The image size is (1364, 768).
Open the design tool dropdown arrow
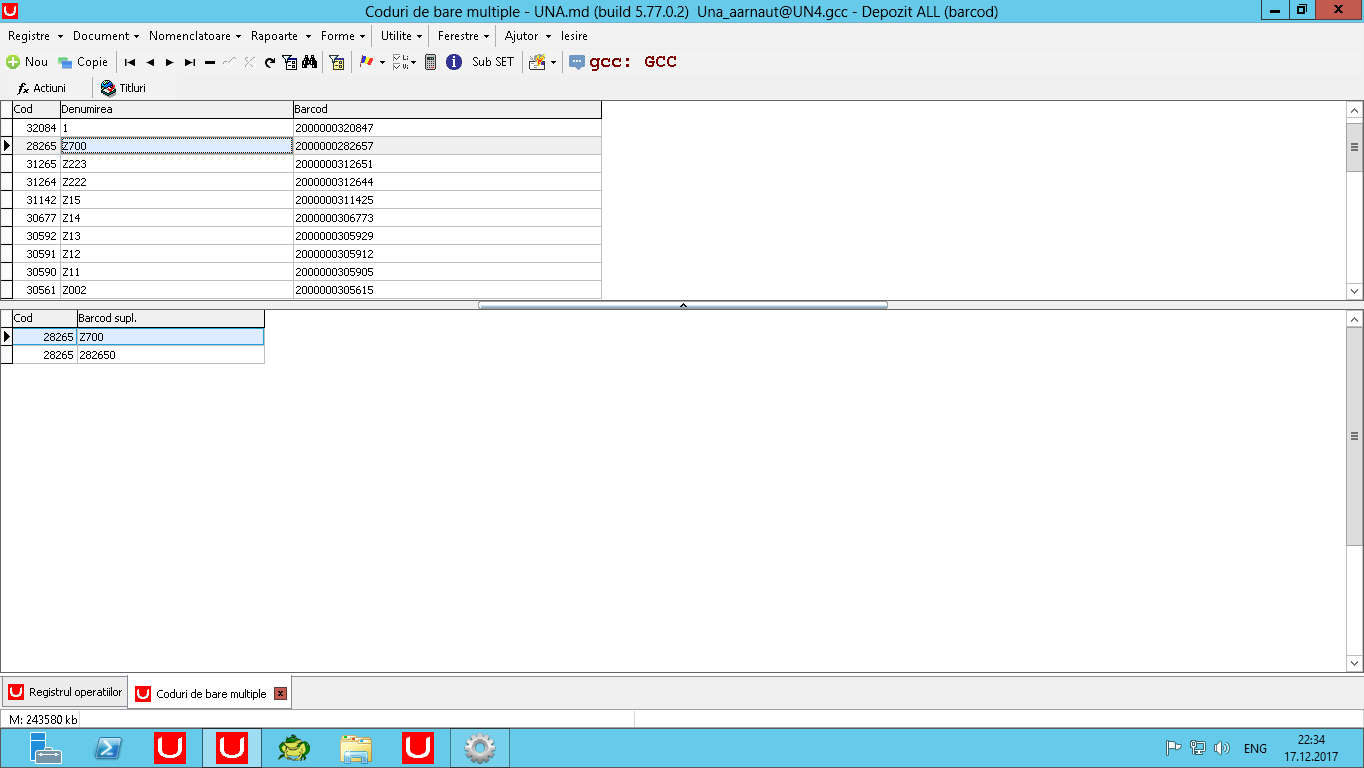pos(554,63)
